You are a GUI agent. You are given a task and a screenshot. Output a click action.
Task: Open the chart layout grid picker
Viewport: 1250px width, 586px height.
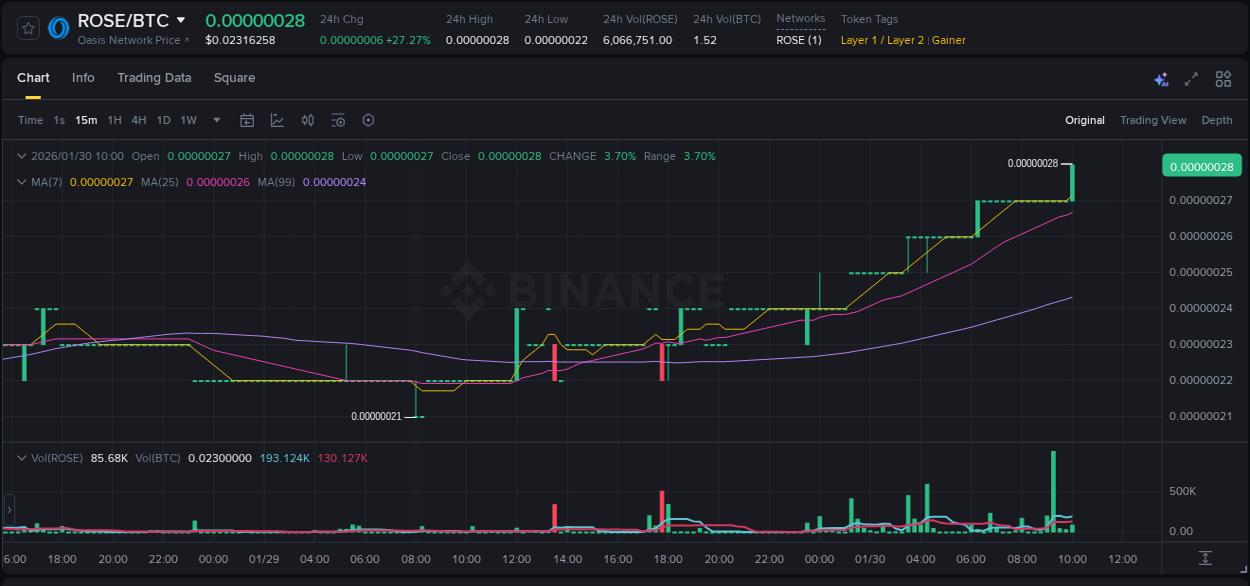pyautogui.click(x=1223, y=78)
